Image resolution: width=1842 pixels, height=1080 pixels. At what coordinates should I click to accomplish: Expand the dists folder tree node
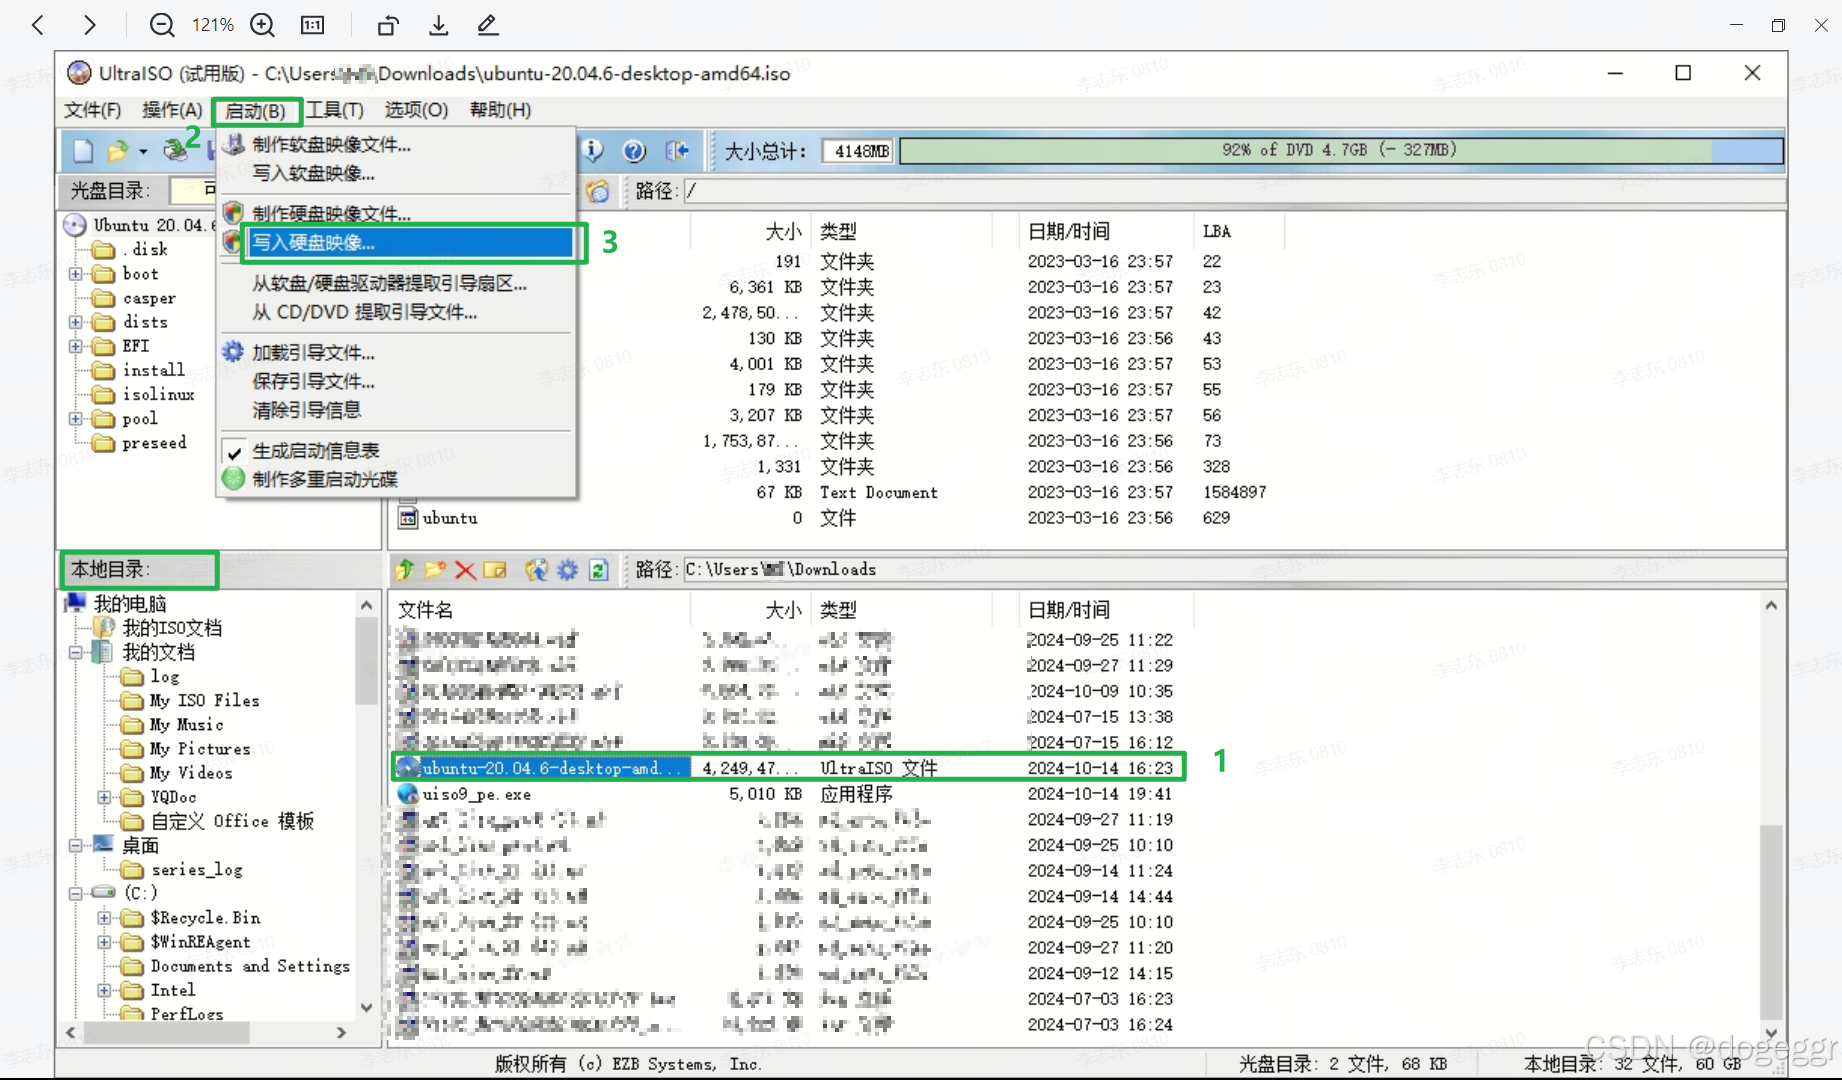coord(76,322)
